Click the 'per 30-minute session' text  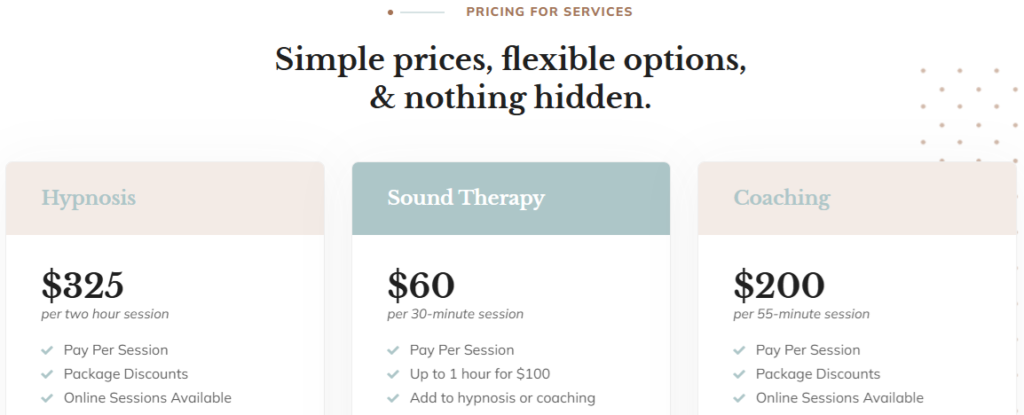coord(455,314)
